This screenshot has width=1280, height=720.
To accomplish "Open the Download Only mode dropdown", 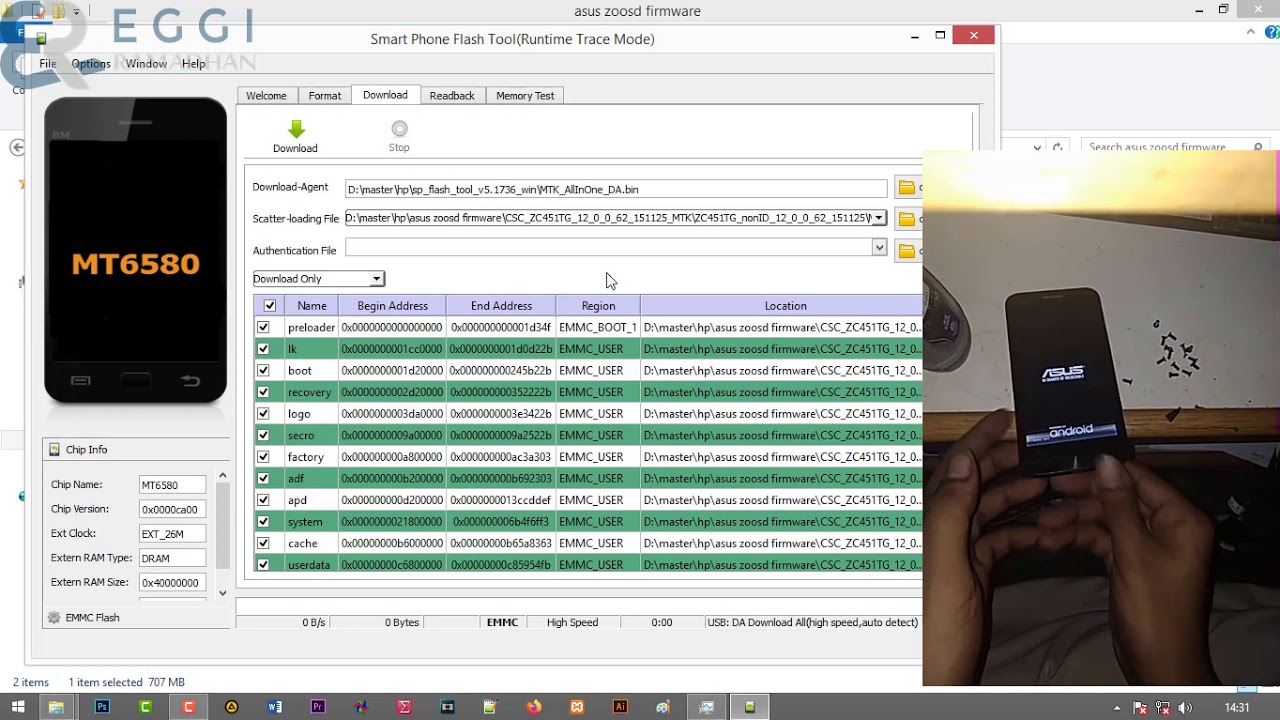I will click(x=318, y=279).
